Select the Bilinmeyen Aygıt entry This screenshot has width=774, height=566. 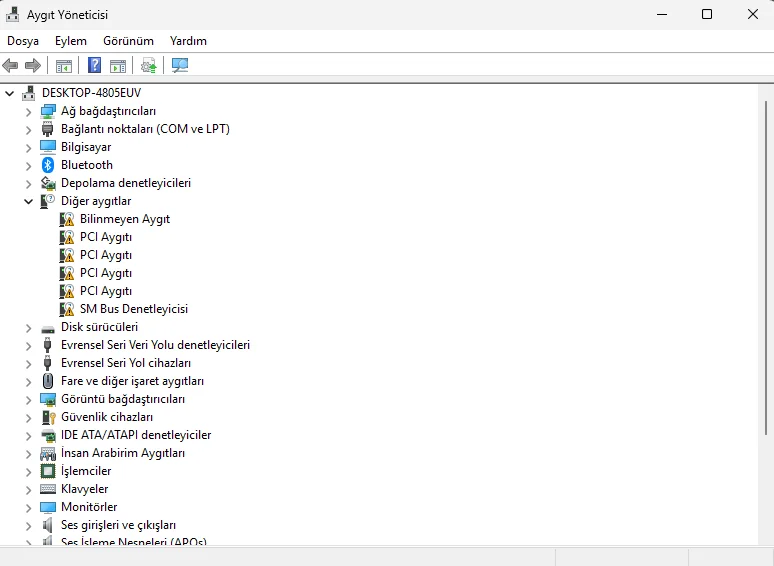(x=125, y=219)
